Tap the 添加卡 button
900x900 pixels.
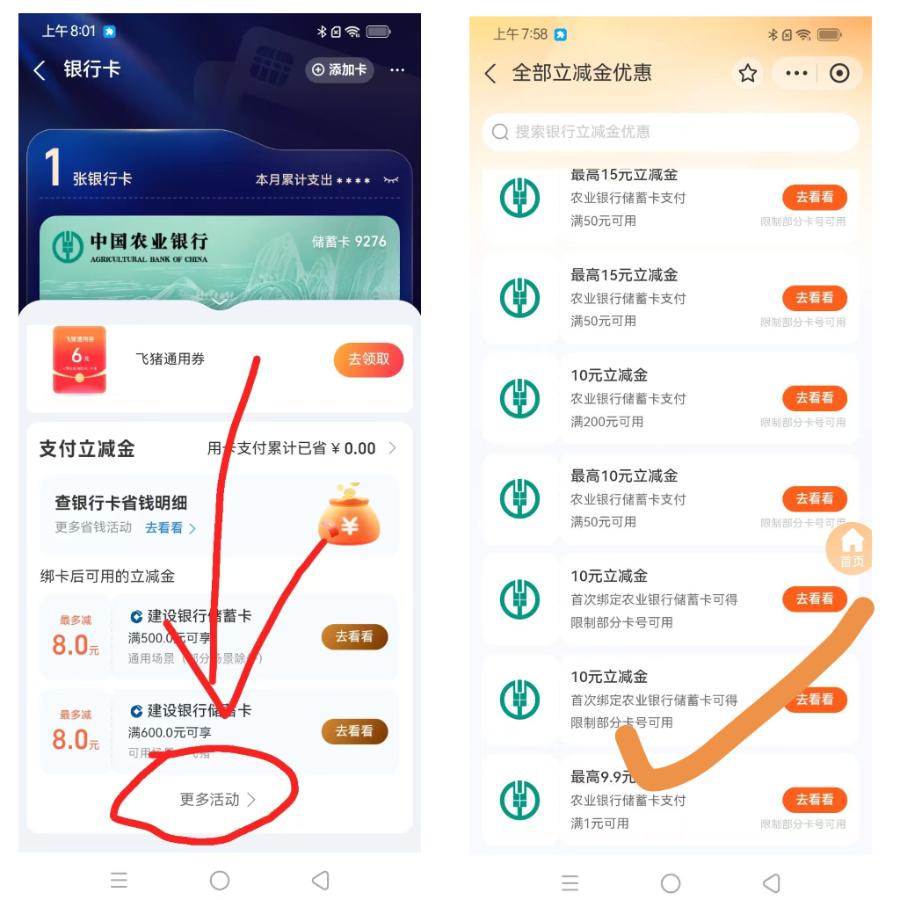(339, 70)
